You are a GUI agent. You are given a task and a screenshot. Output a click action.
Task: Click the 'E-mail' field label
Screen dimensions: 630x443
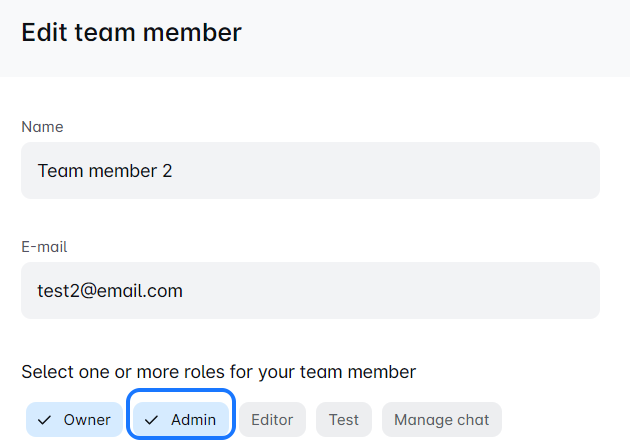[x=44, y=247]
